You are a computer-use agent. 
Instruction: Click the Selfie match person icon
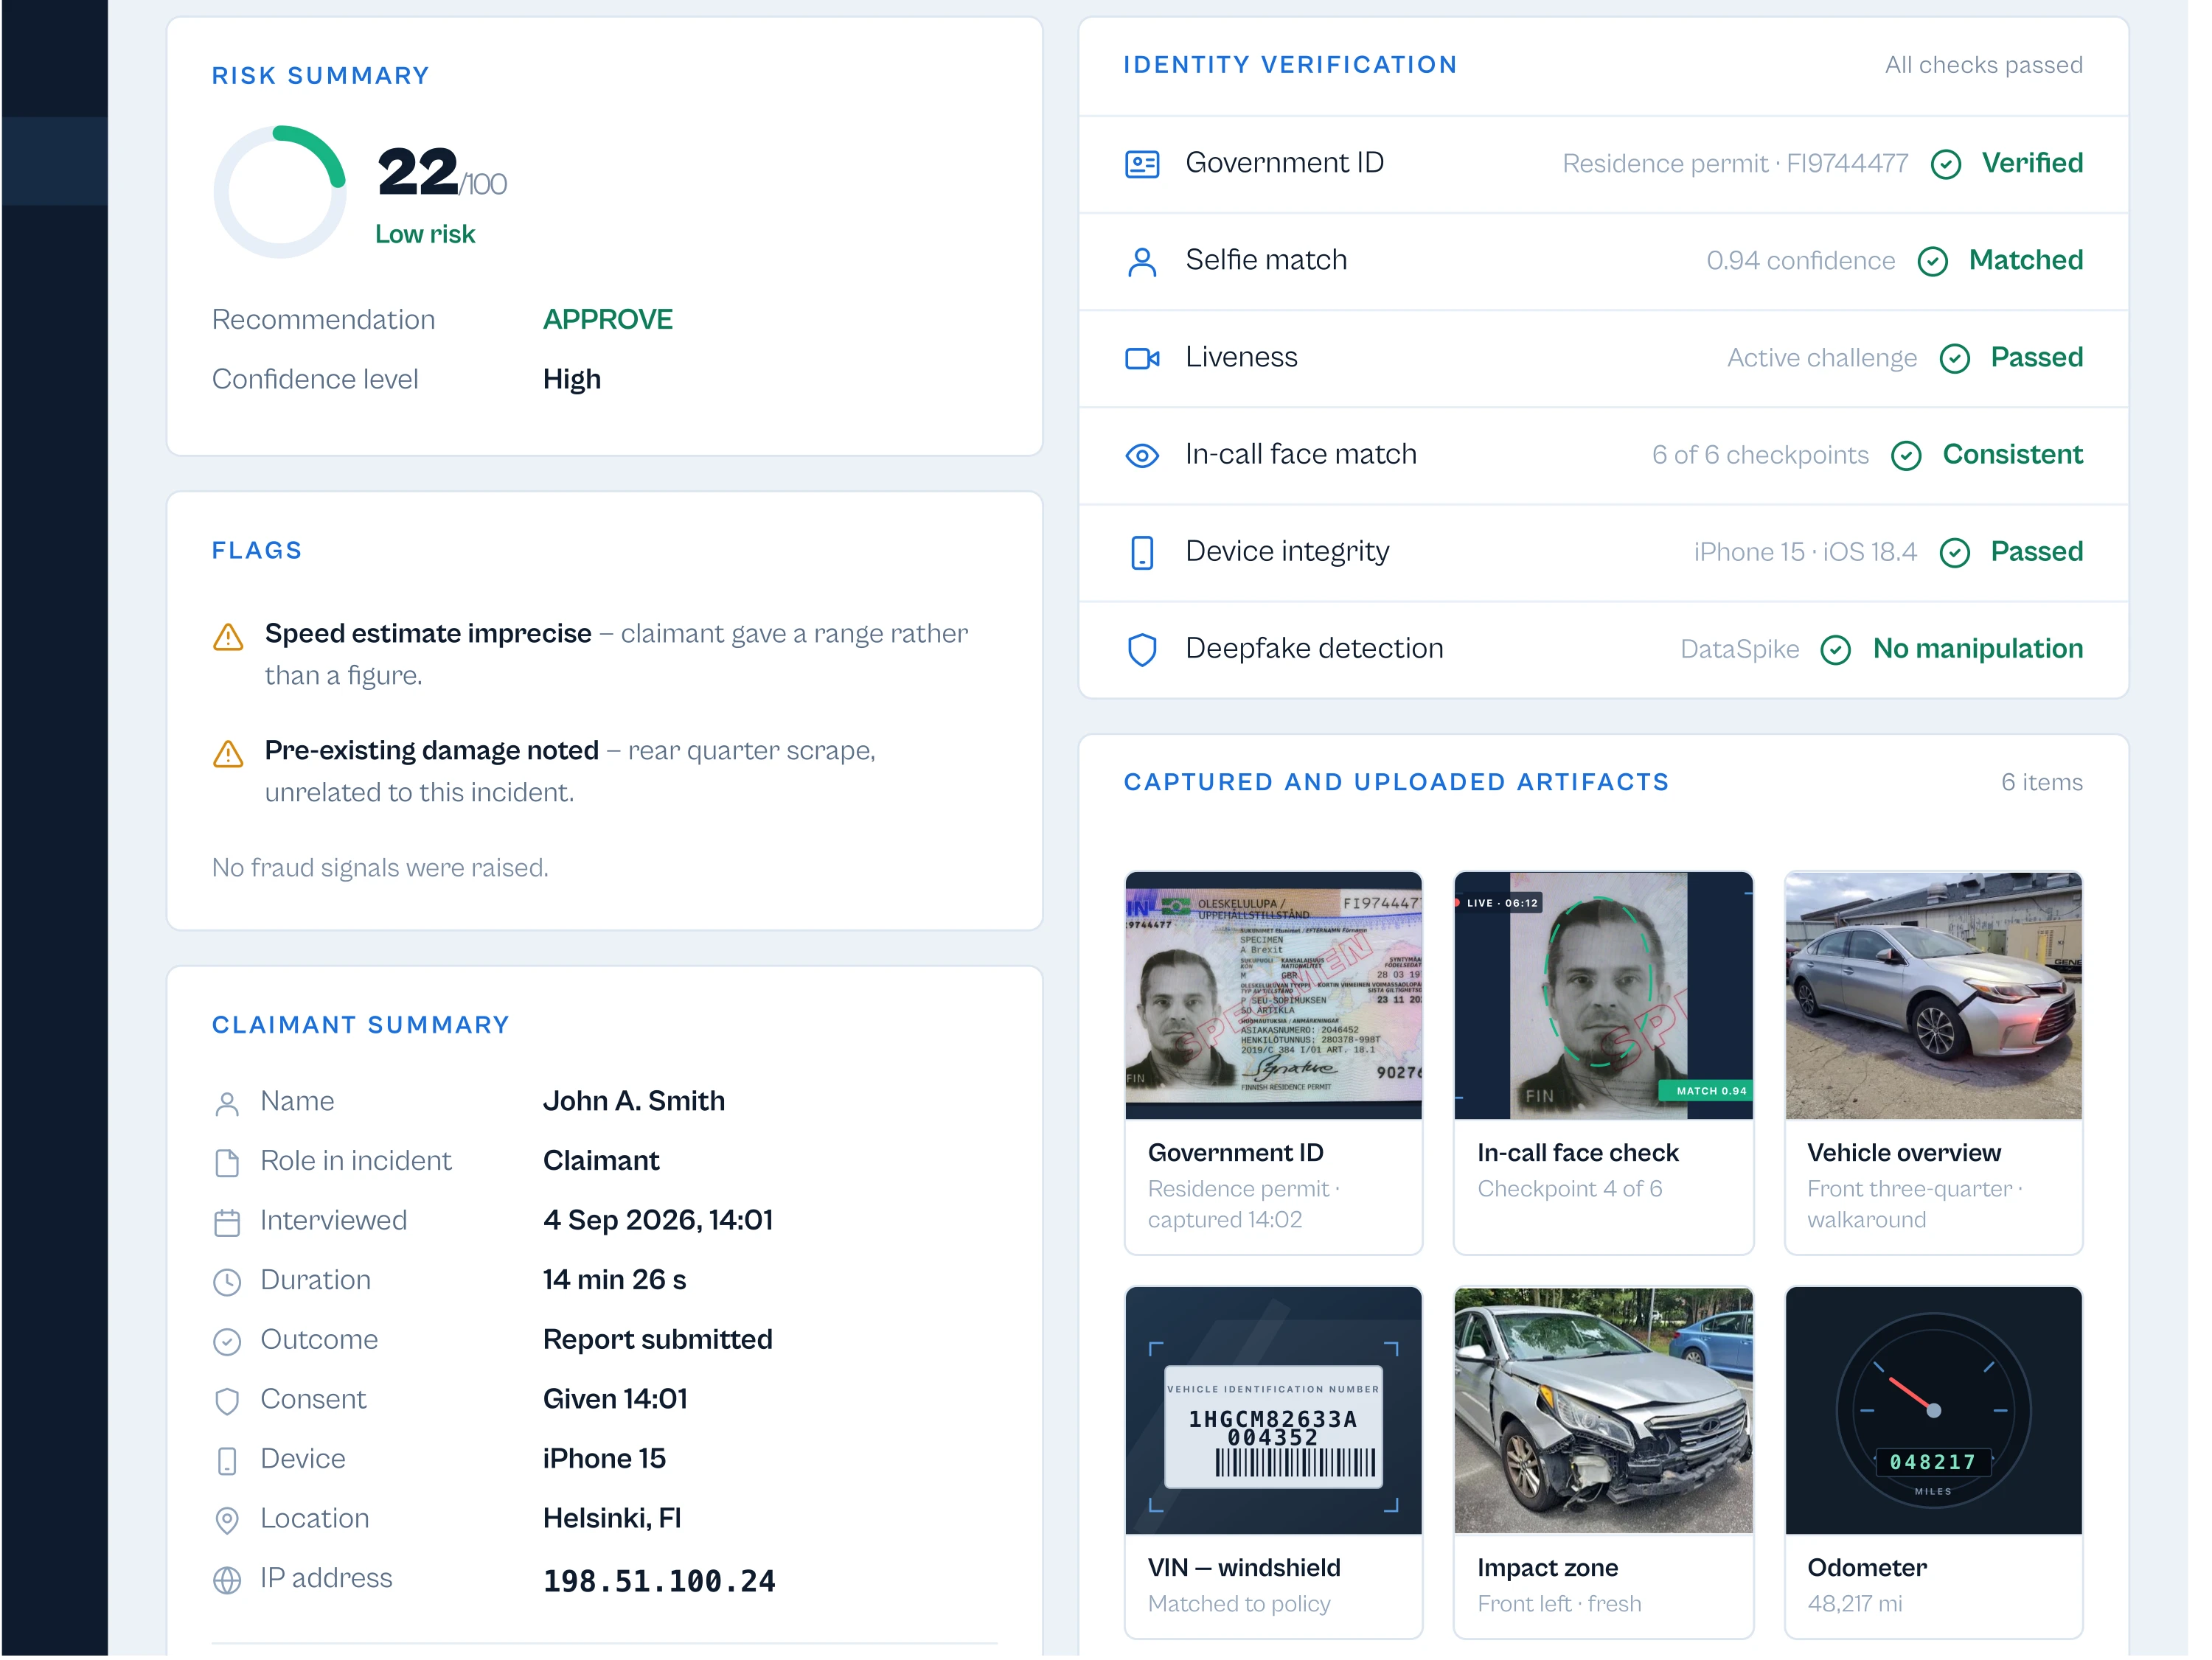click(1142, 262)
